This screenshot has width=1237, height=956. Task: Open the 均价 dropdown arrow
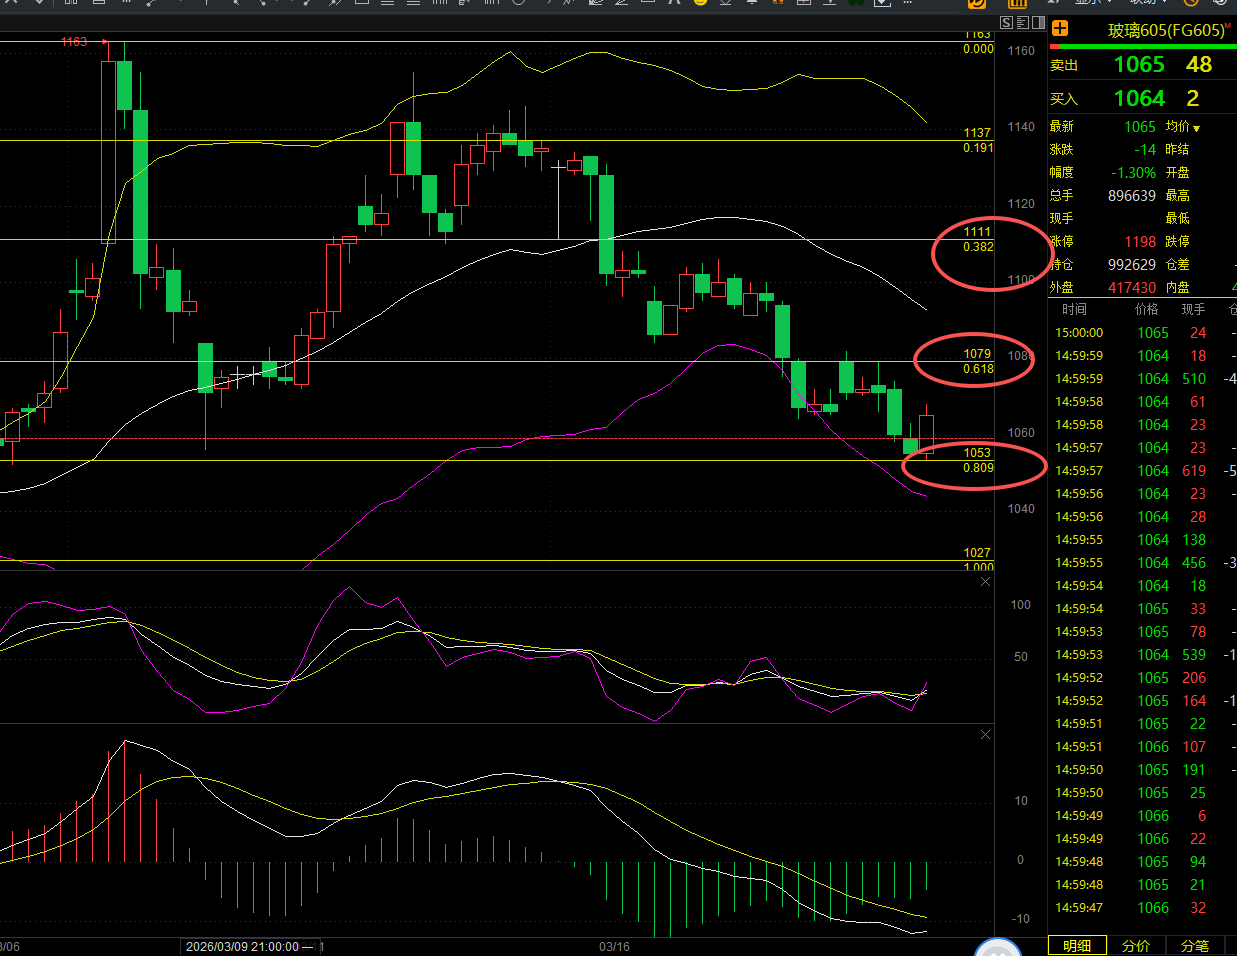1196,128
